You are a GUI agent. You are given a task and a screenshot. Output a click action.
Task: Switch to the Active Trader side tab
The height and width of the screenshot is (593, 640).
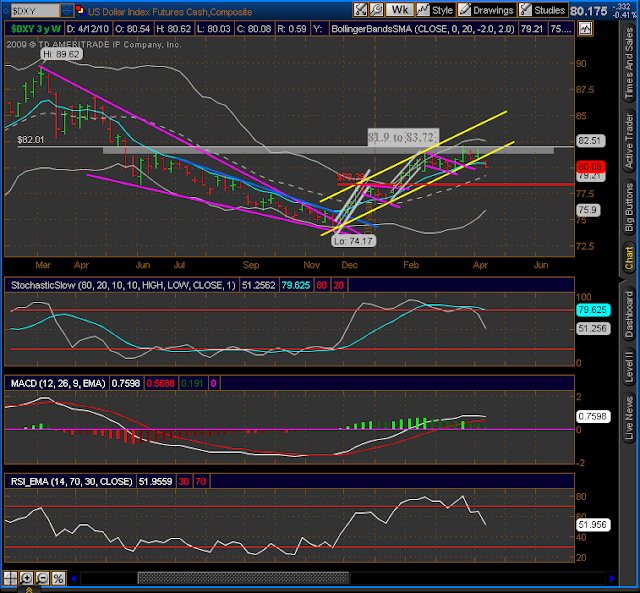point(629,140)
